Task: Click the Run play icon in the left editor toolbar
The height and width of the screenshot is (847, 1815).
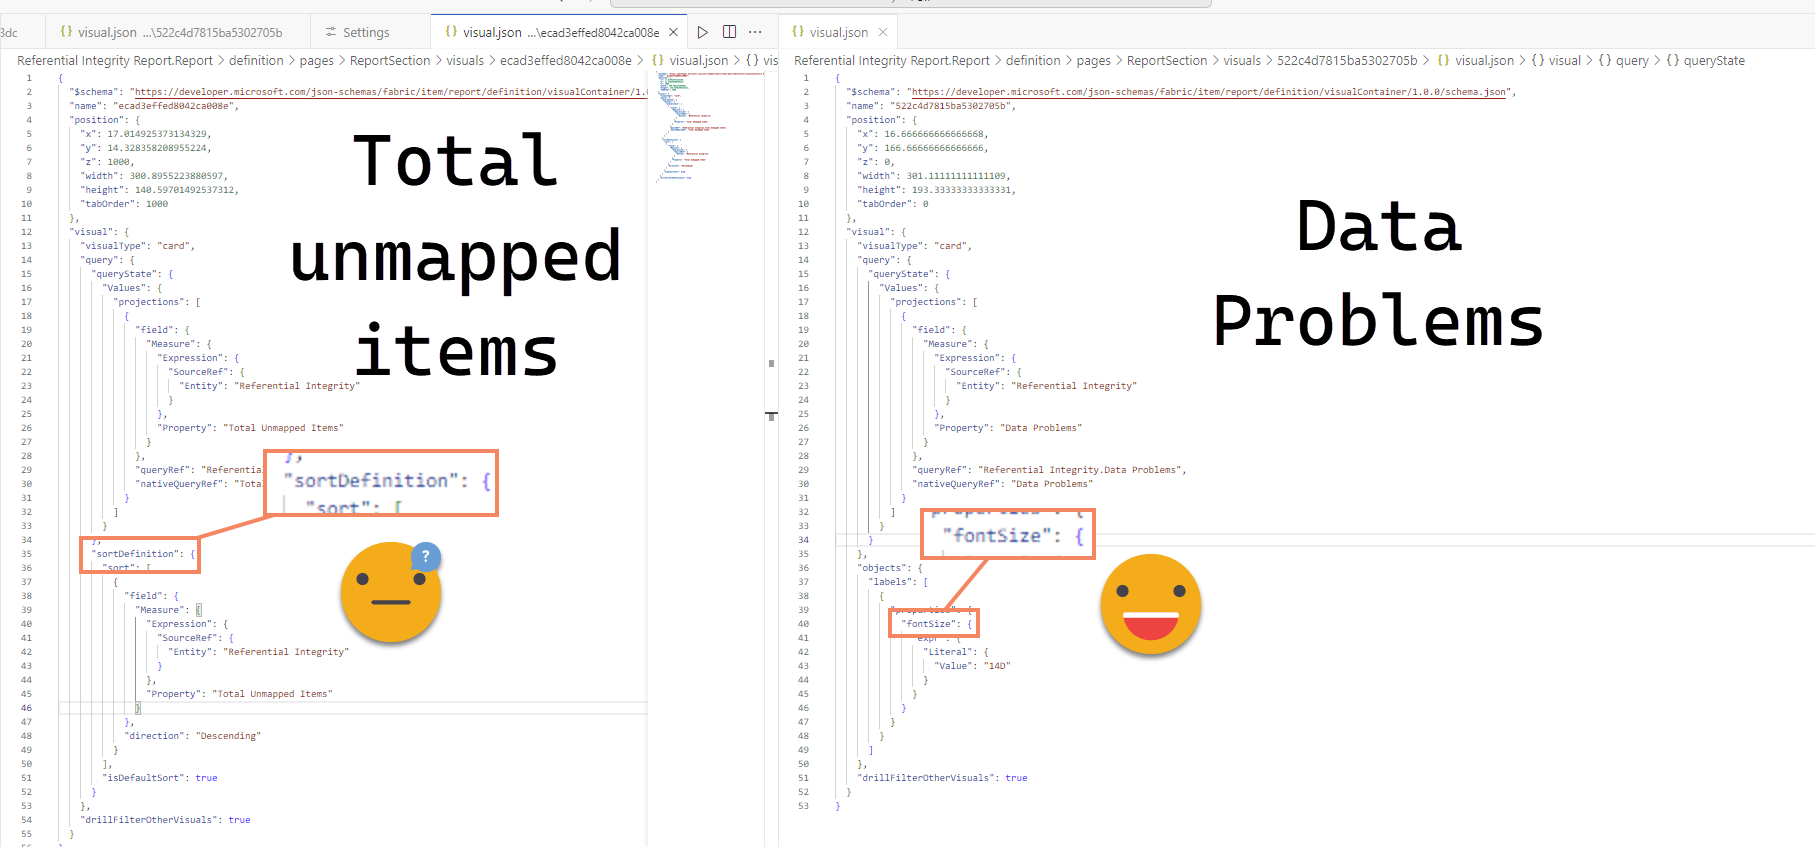Action: tap(703, 32)
